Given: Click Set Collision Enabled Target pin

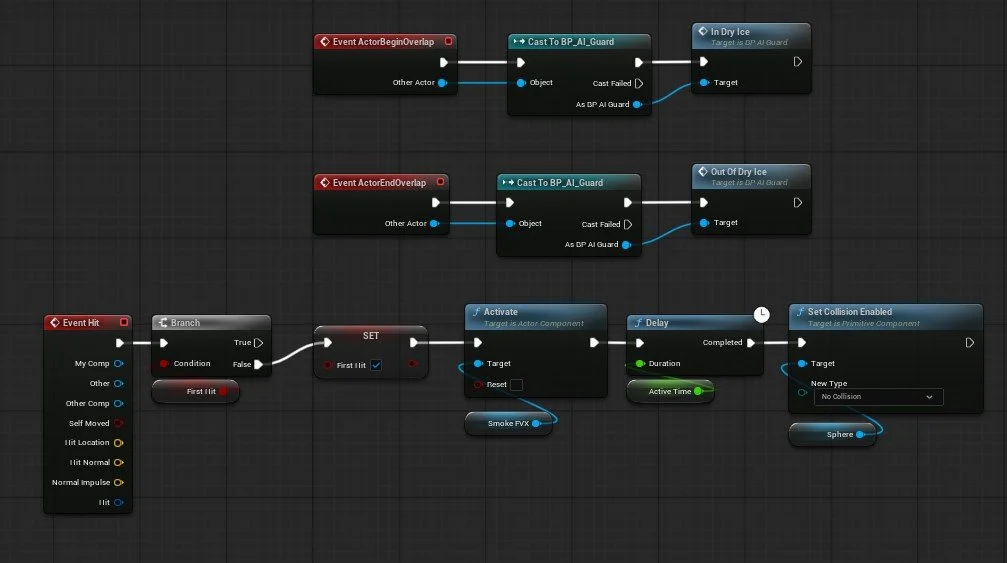Looking at the screenshot, I should [x=802, y=363].
